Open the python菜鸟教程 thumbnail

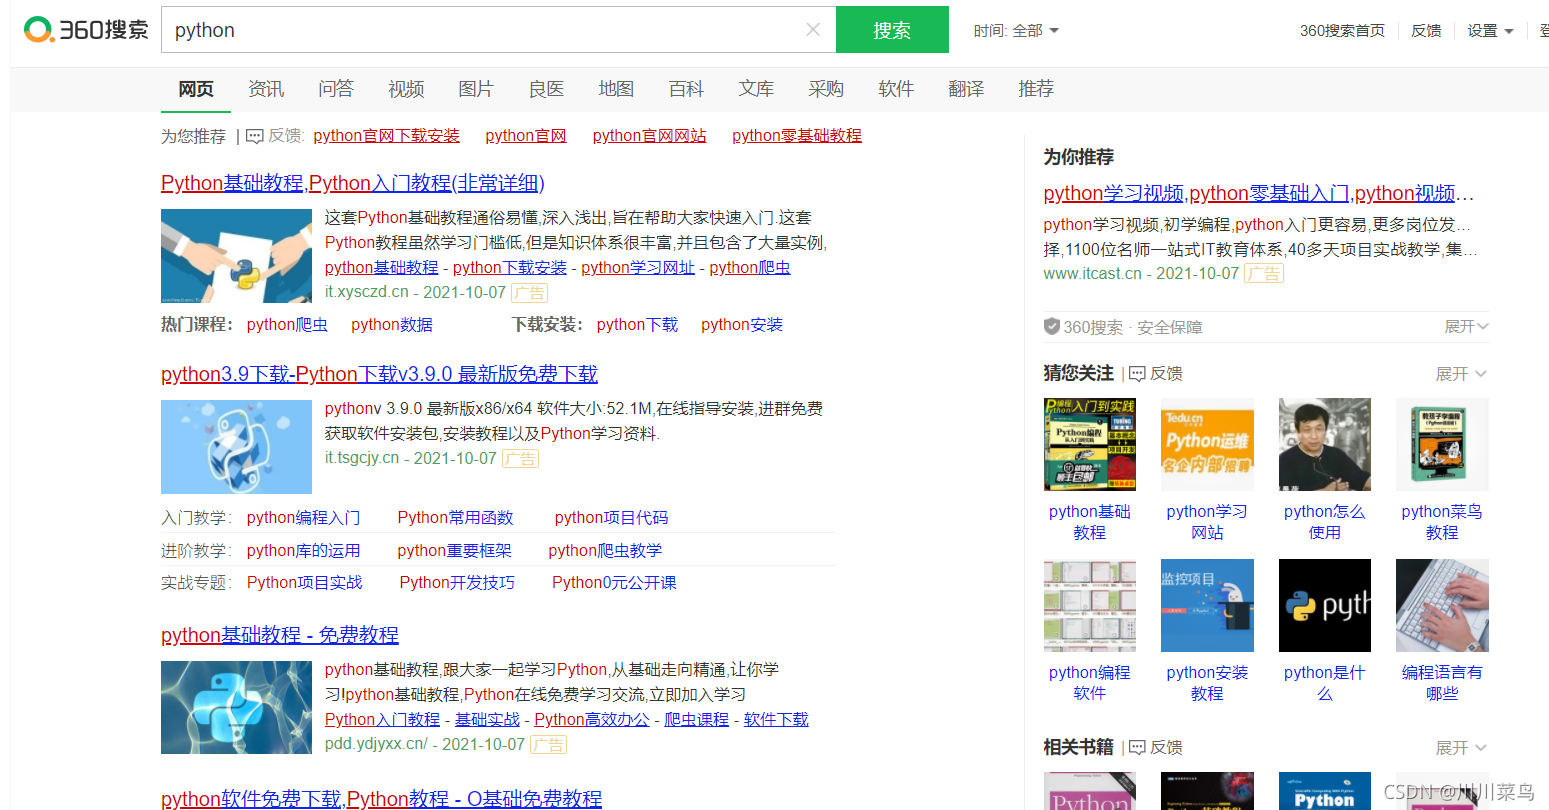tap(1442, 444)
